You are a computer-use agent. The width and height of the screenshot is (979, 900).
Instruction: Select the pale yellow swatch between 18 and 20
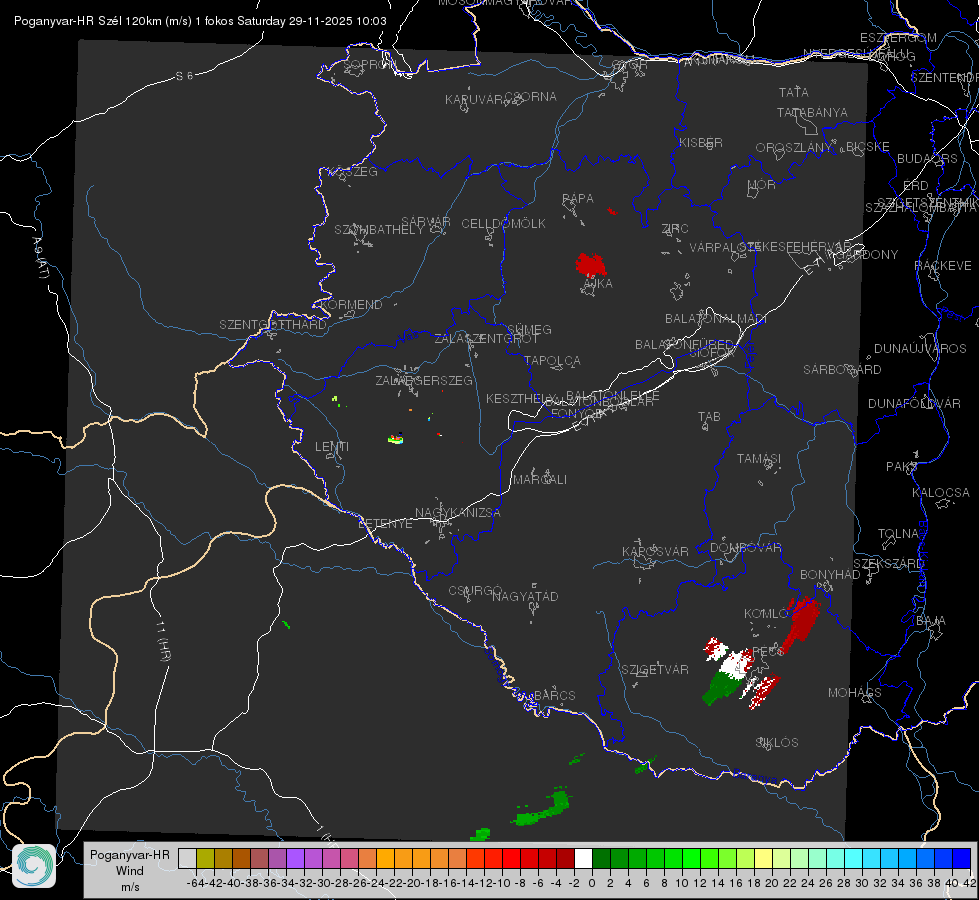(x=763, y=858)
